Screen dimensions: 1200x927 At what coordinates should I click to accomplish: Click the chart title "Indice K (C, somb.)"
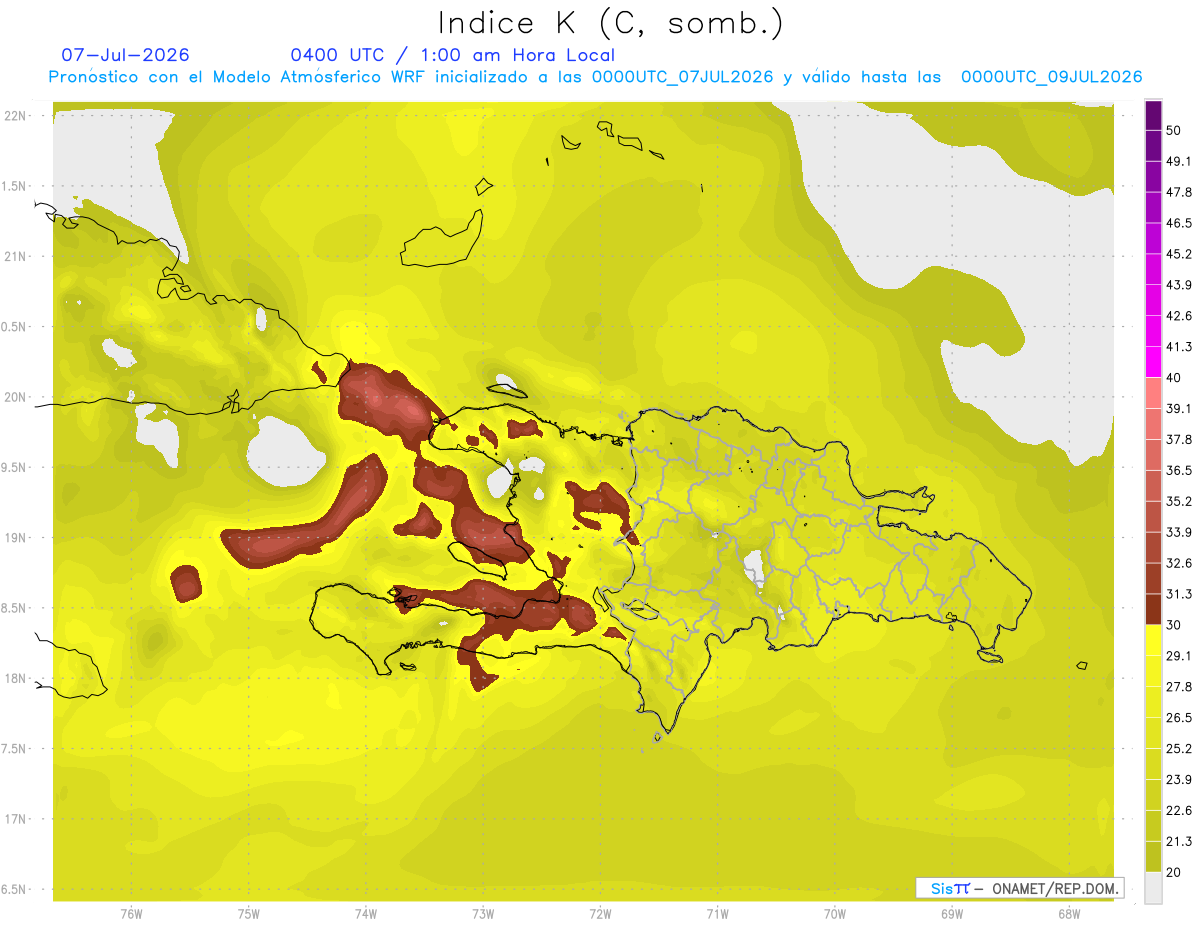(611, 23)
